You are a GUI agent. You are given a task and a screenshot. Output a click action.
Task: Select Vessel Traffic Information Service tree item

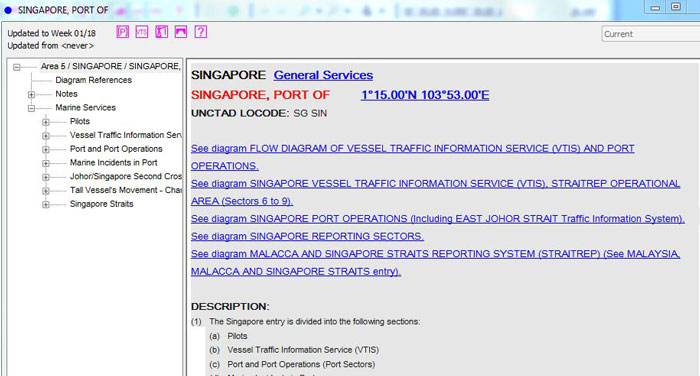coord(125,135)
